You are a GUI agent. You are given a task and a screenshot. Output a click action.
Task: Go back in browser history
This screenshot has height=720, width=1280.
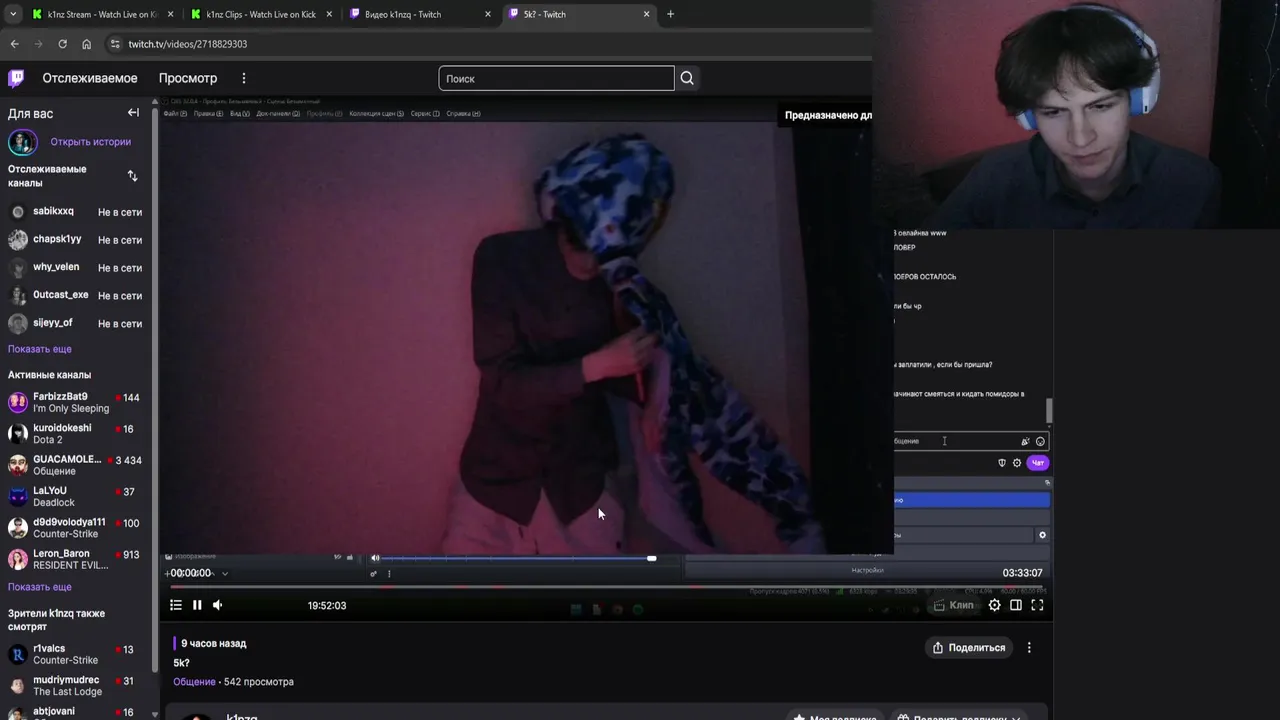click(14, 44)
